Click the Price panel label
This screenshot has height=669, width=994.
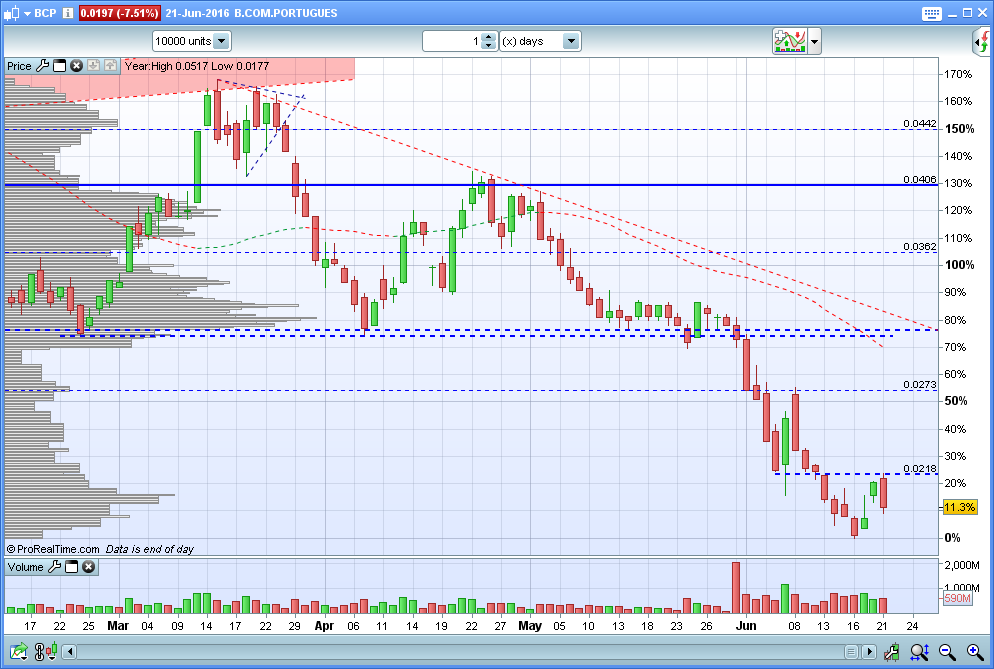(19, 66)
